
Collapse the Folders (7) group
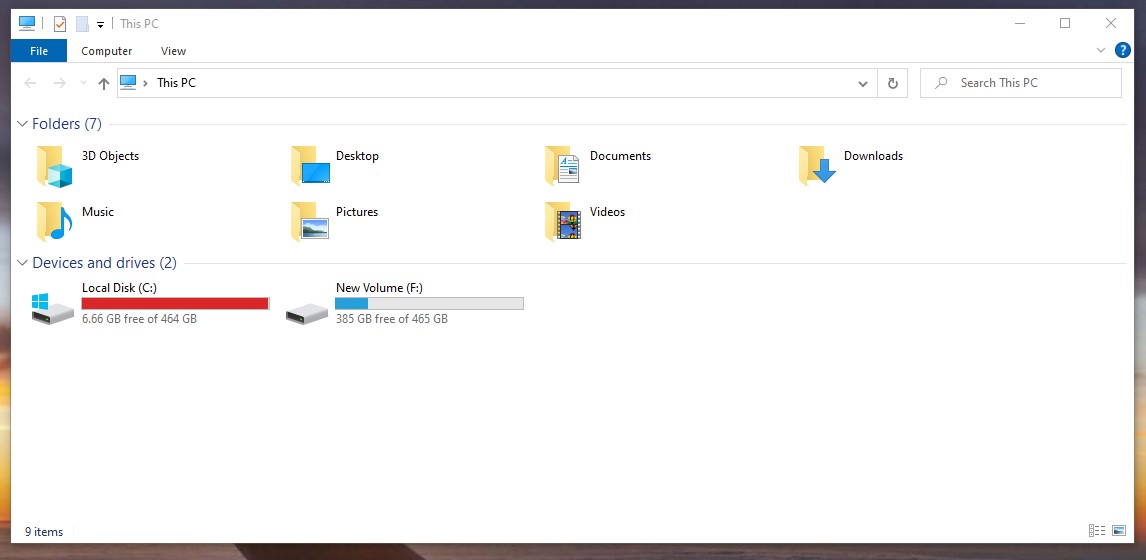coord(23,124)
